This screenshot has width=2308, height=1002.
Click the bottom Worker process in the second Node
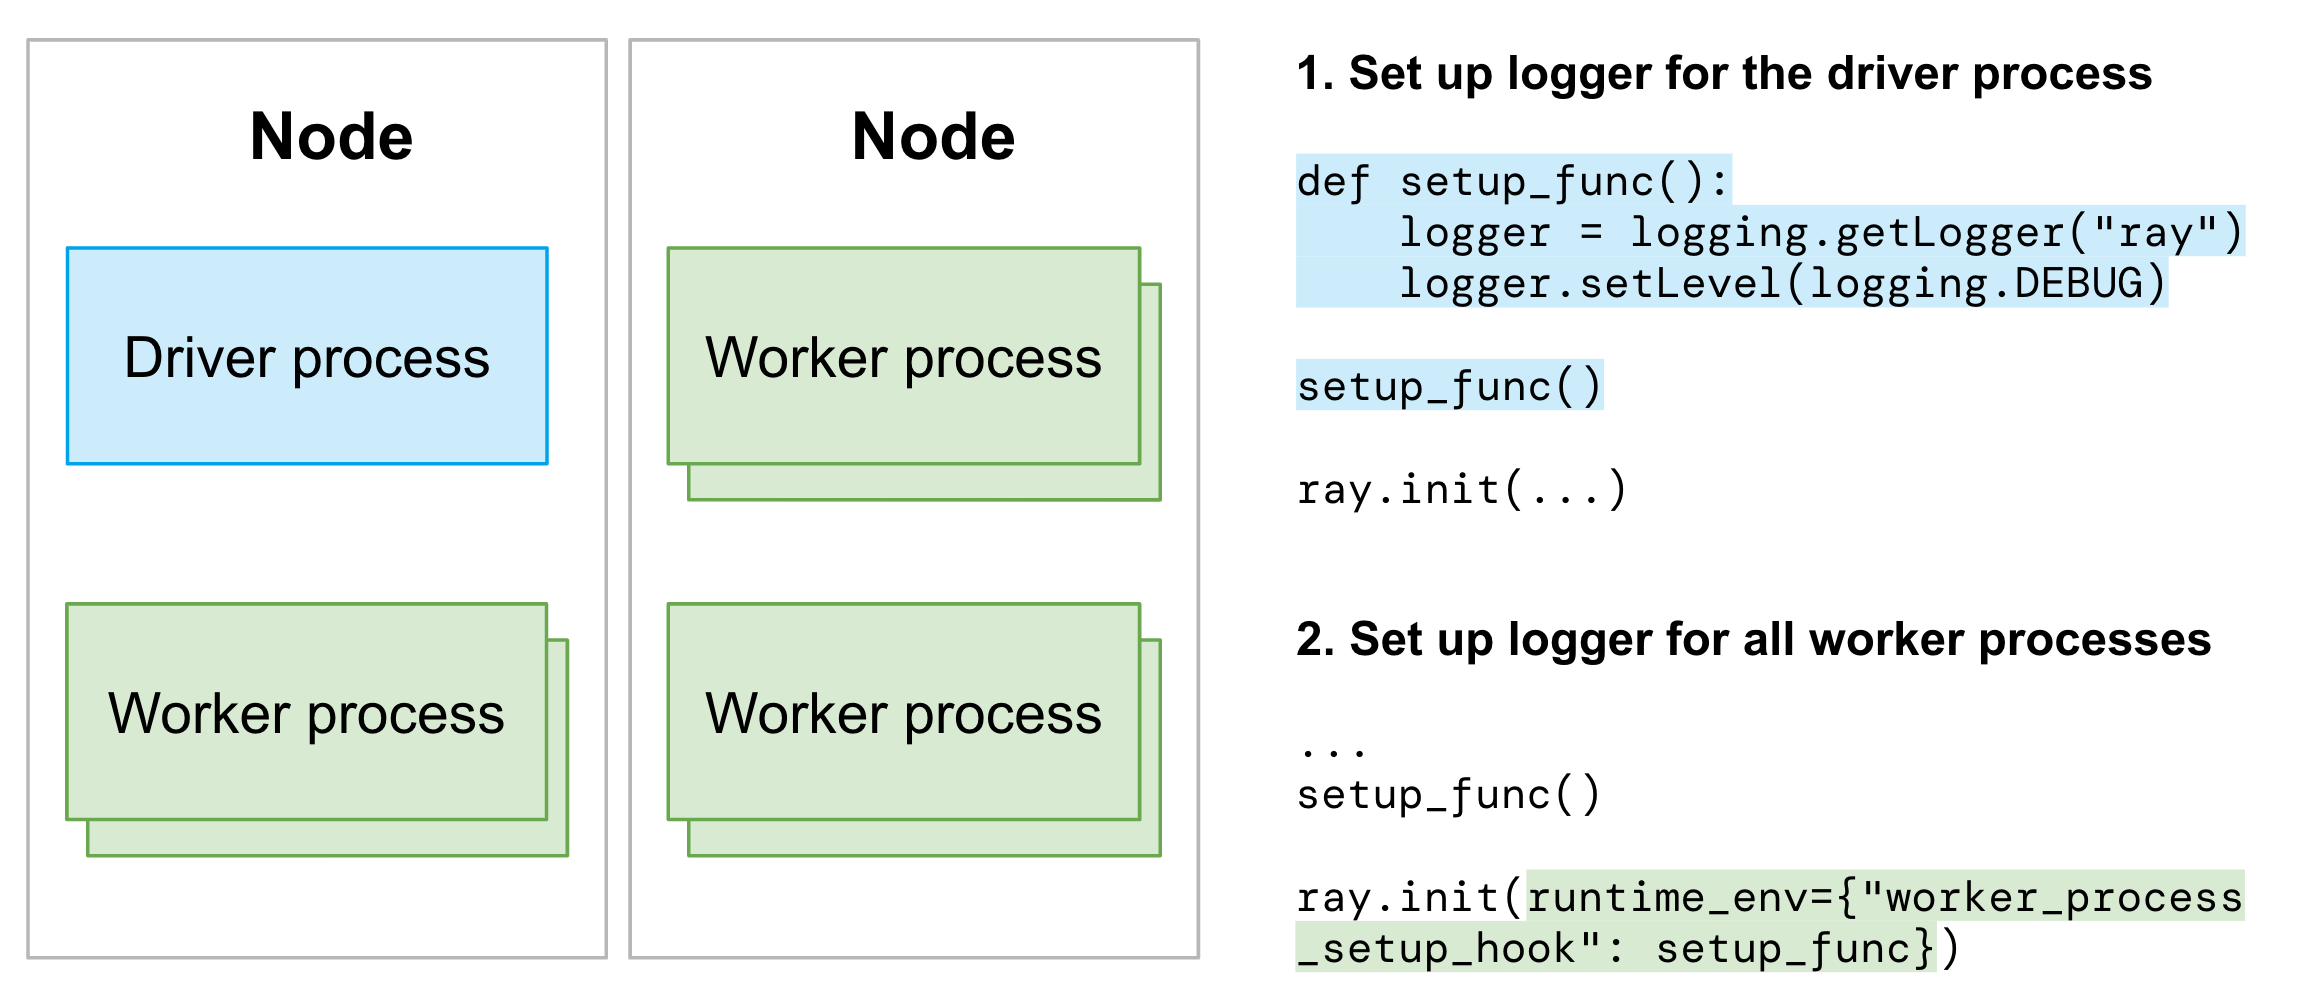pyautogui.click(x=903, y=713)
